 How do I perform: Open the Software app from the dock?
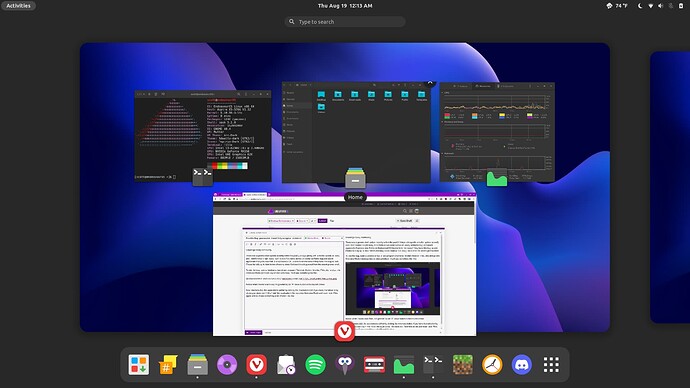click(x=139, y=365)
